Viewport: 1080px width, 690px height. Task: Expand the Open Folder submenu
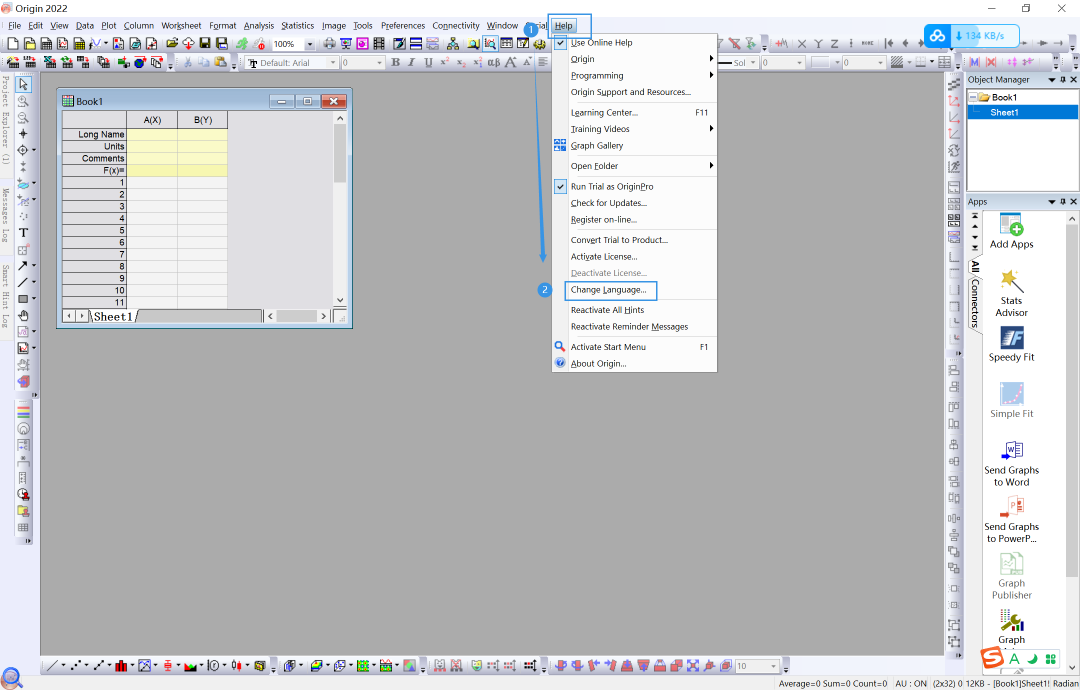[634, 166]
